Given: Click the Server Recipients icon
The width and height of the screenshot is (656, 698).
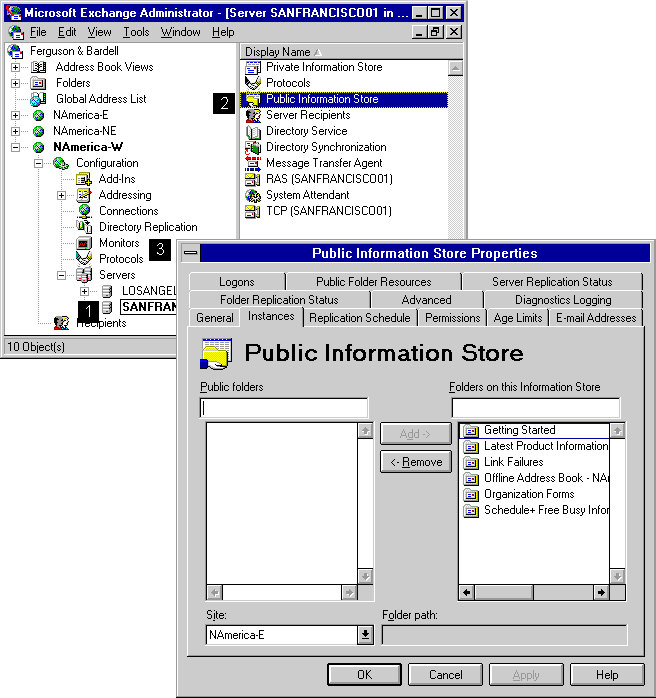Looking at the screenshot, I should tap(253, 116).
